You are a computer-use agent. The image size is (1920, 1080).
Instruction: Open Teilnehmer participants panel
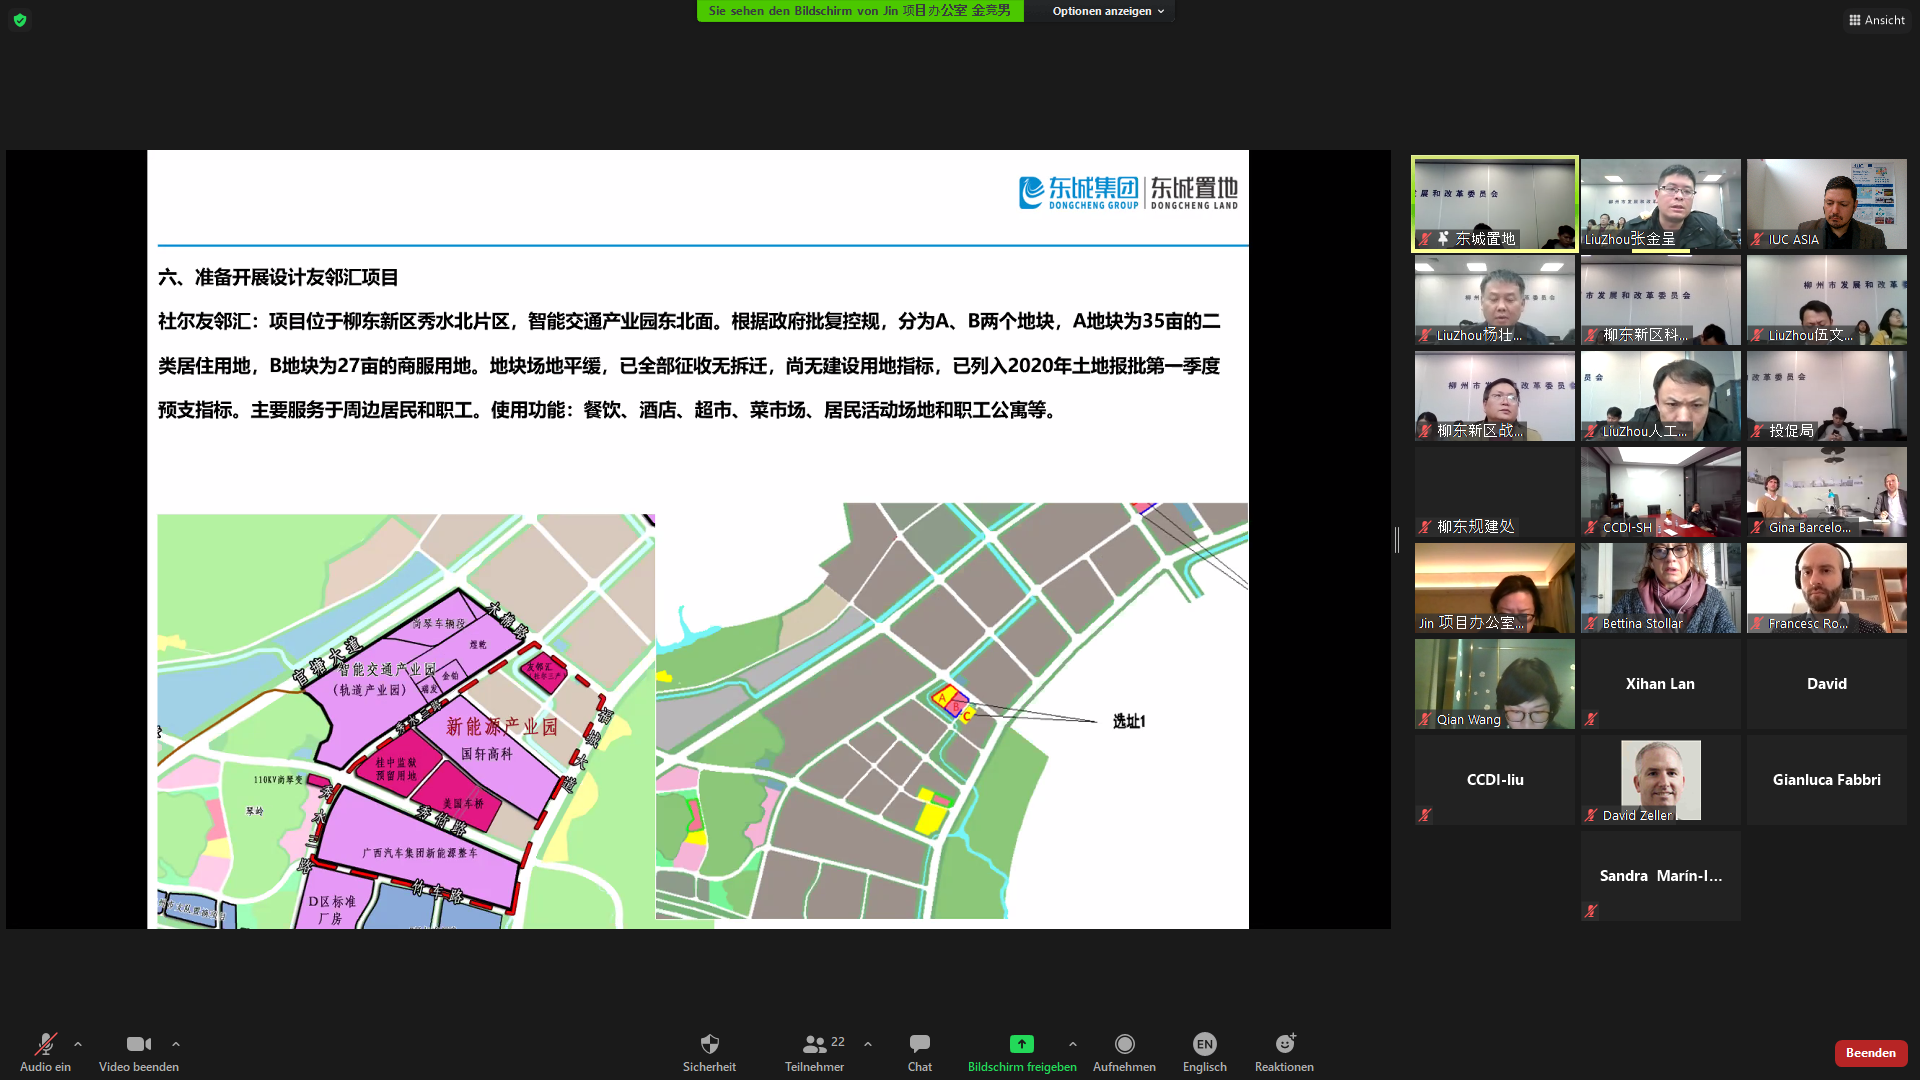point(815,1045)
